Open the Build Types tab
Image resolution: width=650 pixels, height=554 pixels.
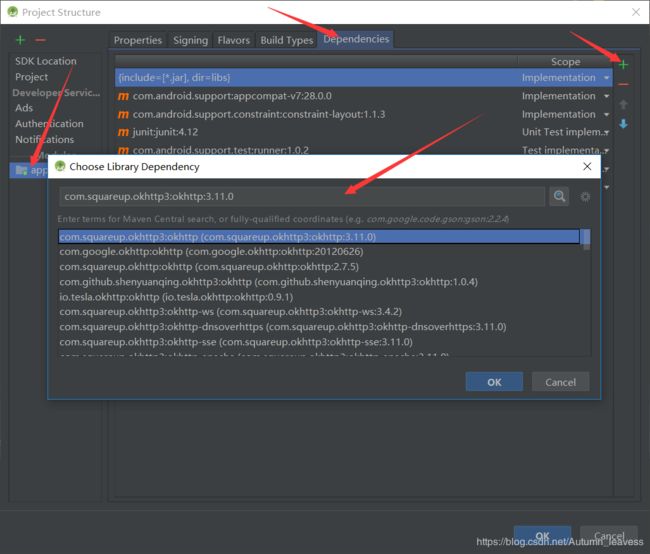(x=286, y=40)
